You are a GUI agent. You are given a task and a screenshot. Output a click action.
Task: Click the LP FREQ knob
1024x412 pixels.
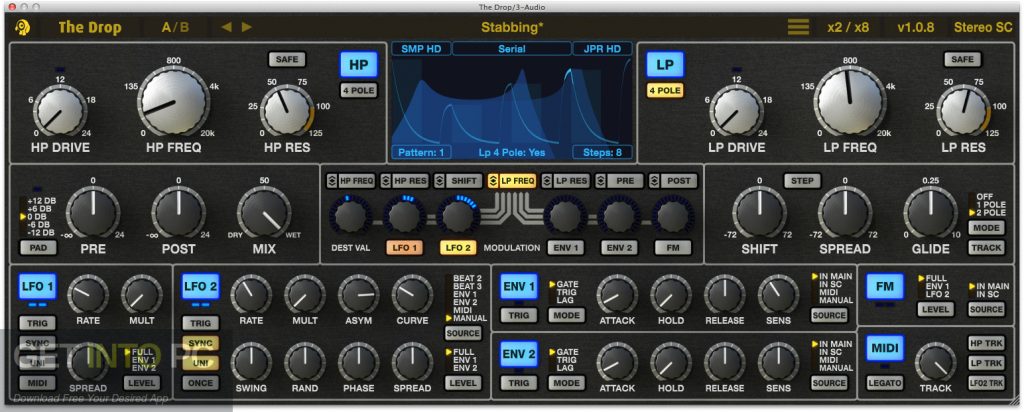[x=850, y=103]
